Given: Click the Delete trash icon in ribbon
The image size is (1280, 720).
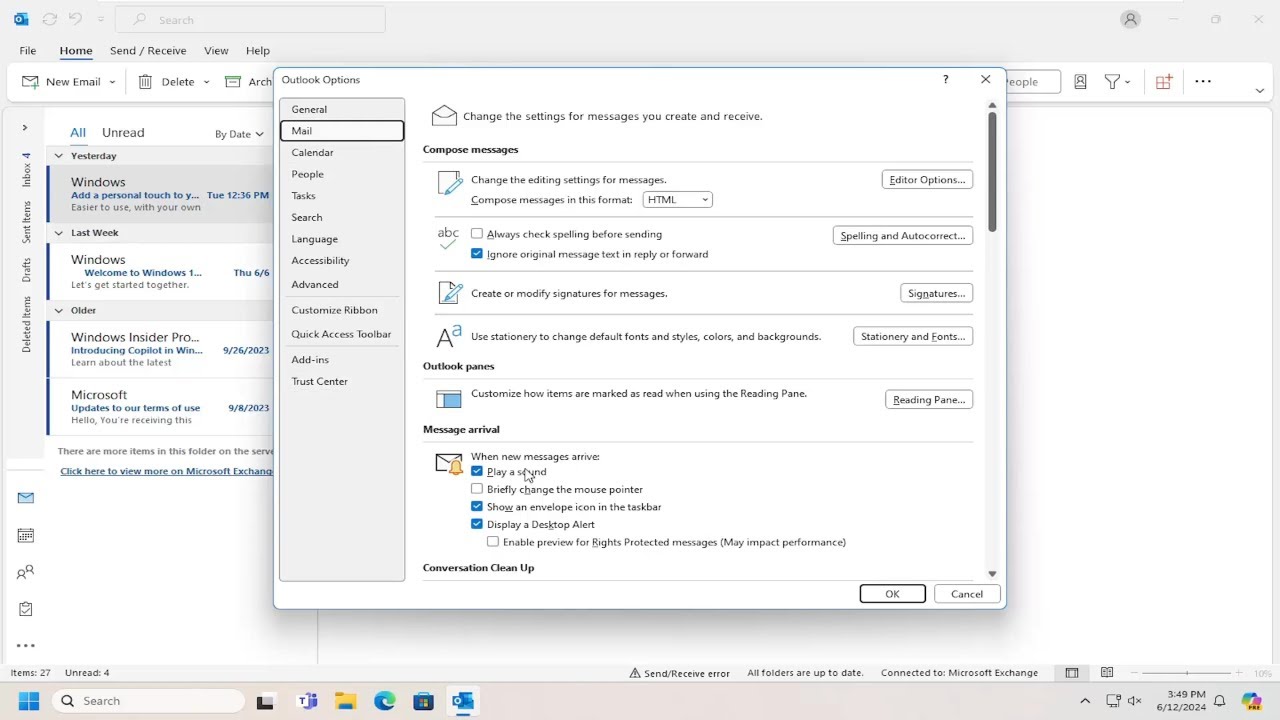Looking at the screenshot, I should point(145,82).
